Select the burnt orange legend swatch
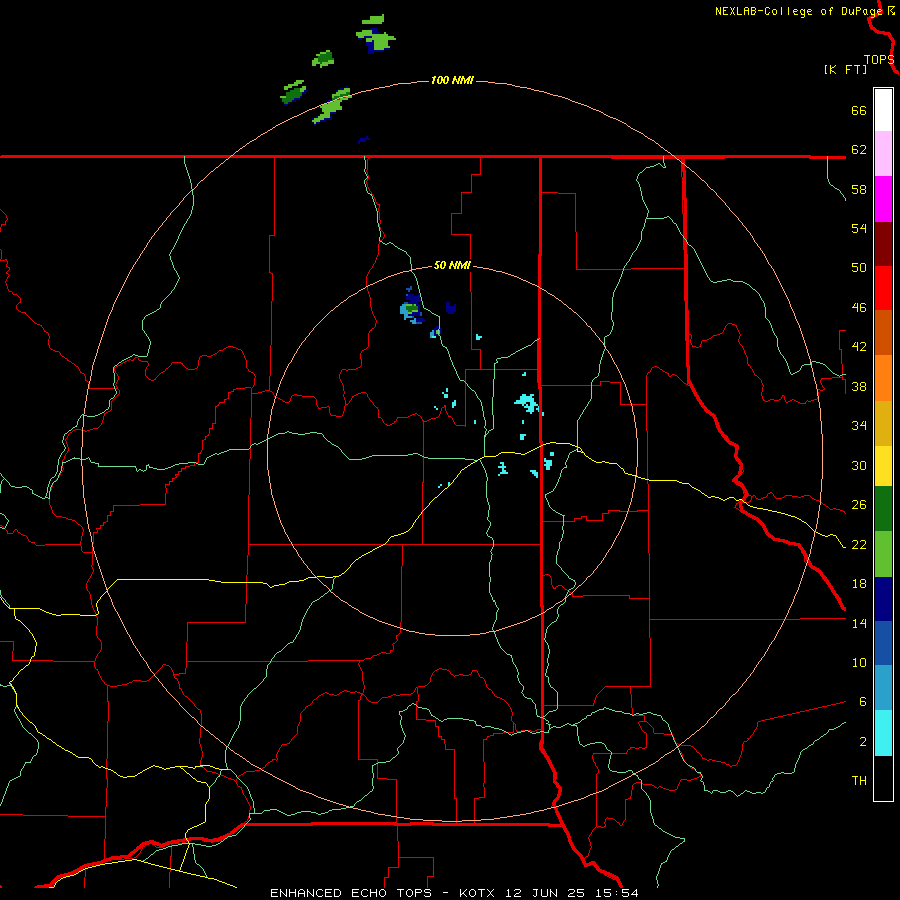 click(883, 332)
